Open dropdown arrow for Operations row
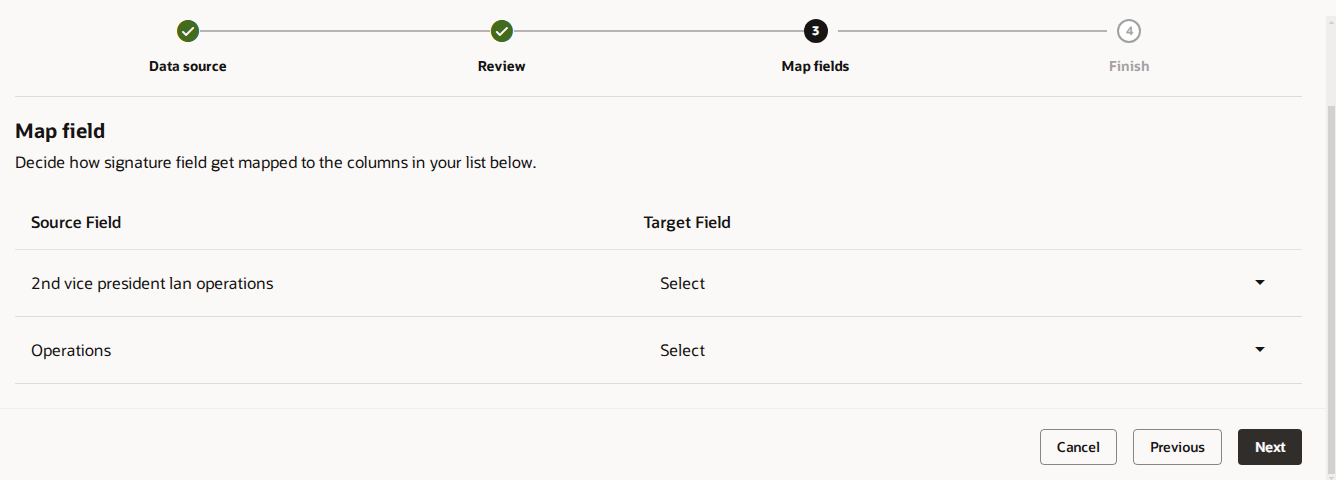The height and width of the screenshot is (480, 1336). tap(1260, 350)
